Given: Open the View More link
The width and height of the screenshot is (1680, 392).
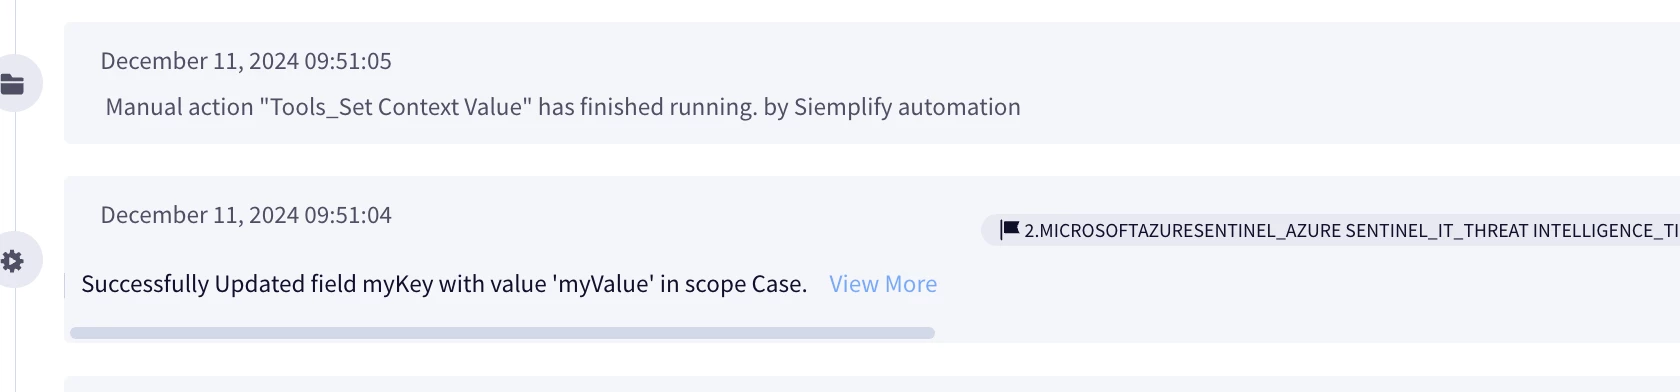Looking at the screenshot, I should (x=883, y=284).
